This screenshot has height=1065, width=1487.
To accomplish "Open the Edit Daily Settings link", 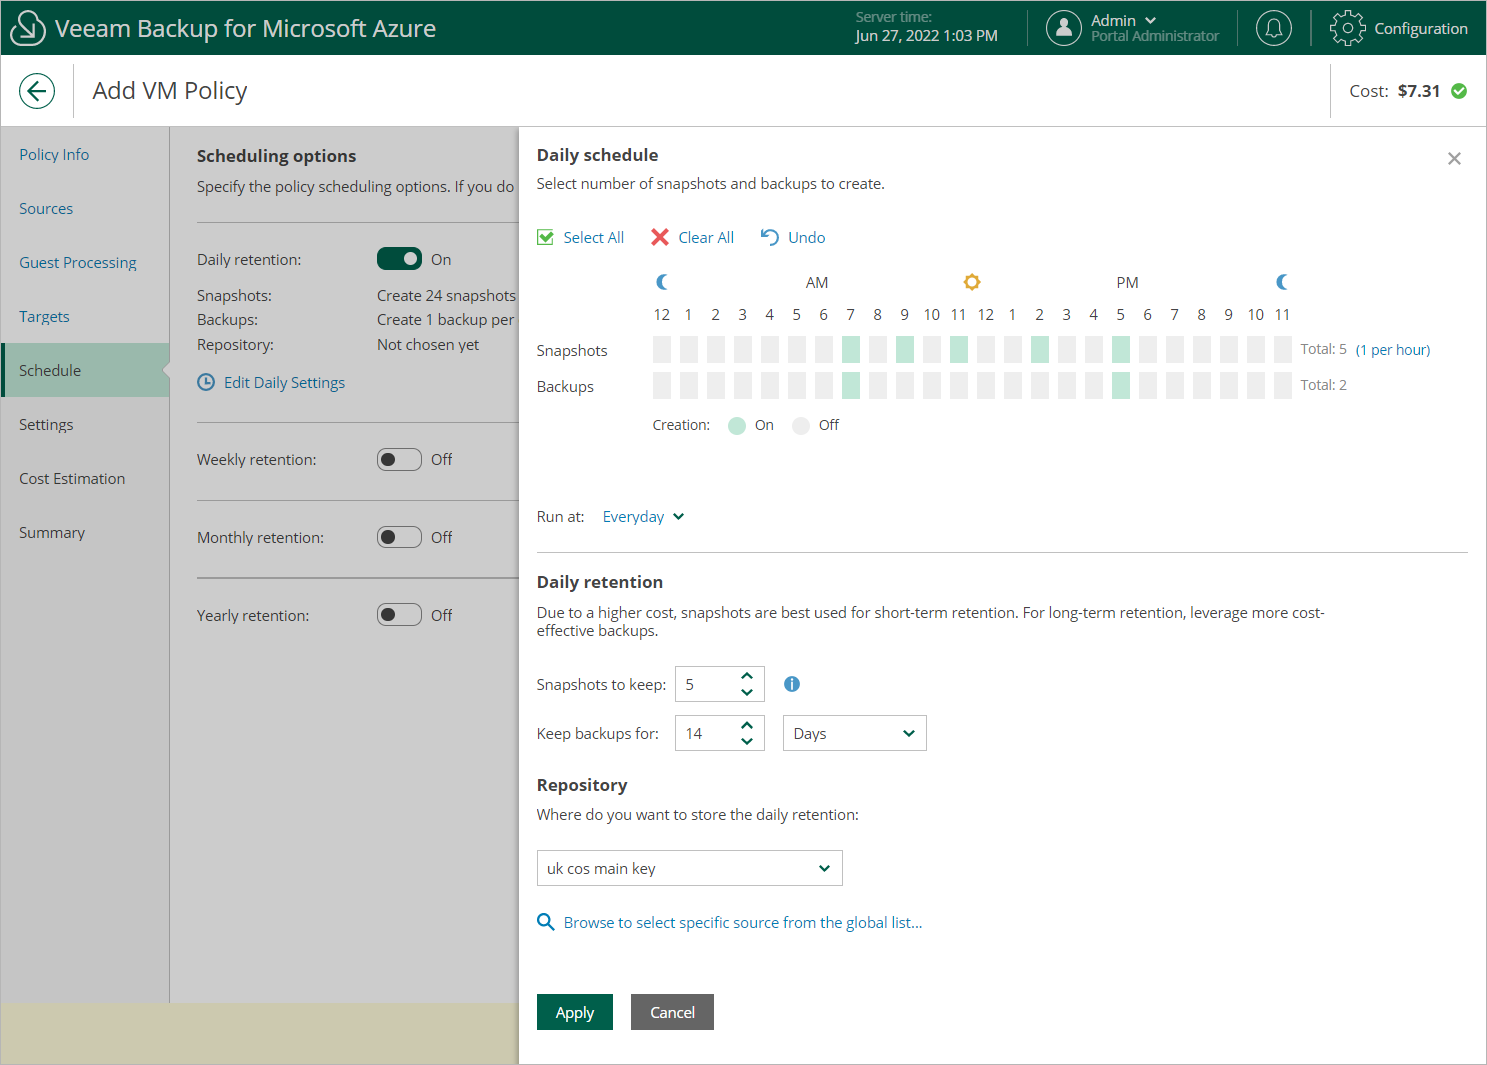I will point(271,382).
